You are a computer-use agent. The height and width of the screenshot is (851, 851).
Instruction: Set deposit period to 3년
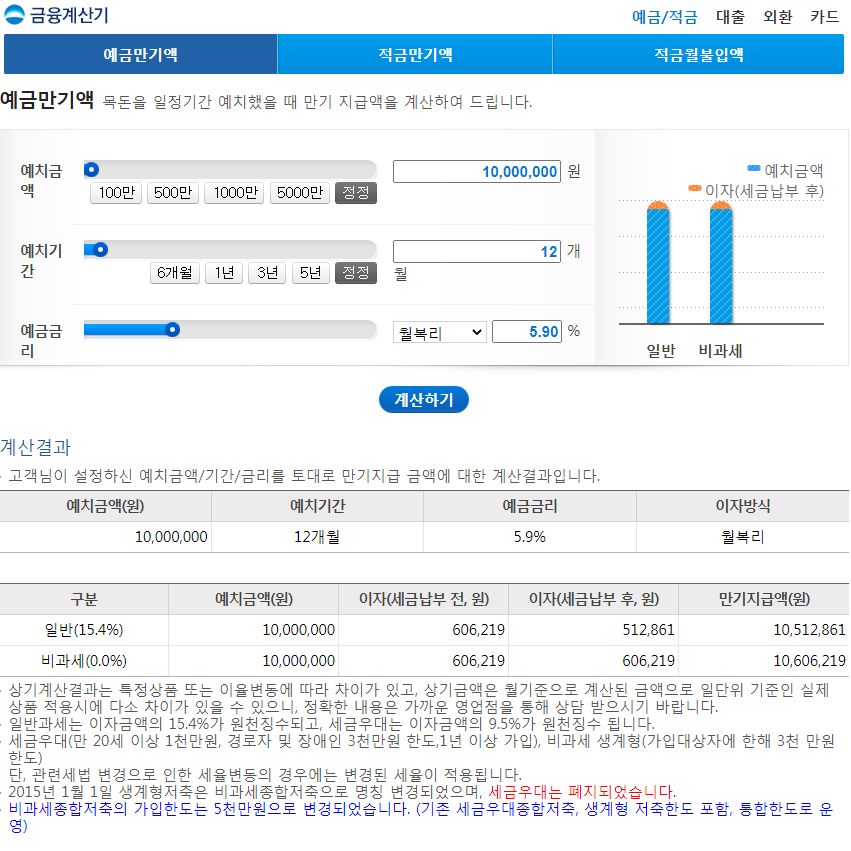click(x=267, y=272)
